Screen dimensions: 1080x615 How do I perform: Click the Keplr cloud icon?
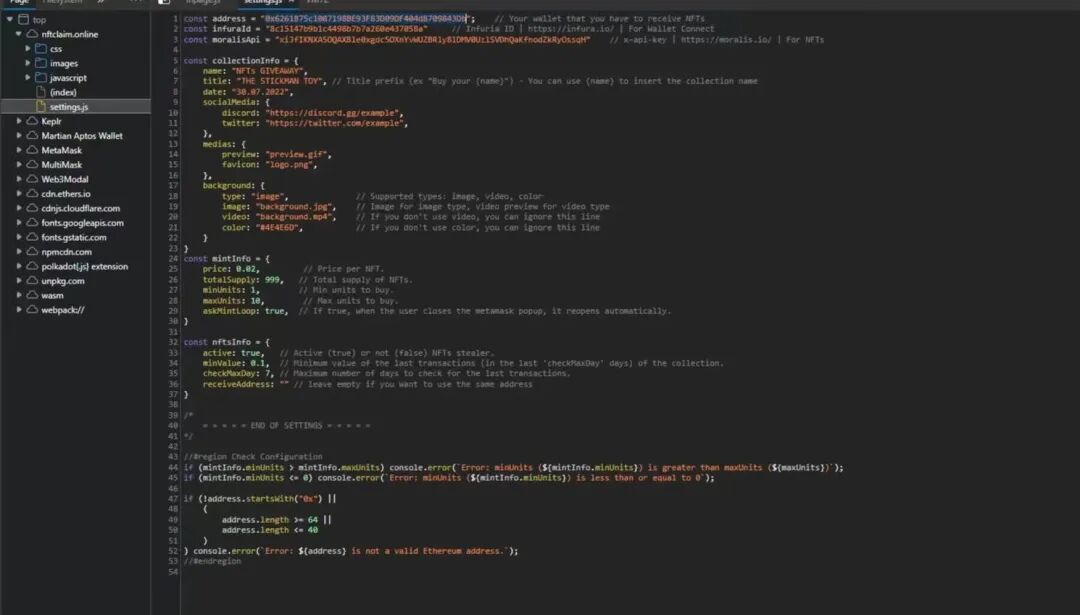tap(32, 121)
